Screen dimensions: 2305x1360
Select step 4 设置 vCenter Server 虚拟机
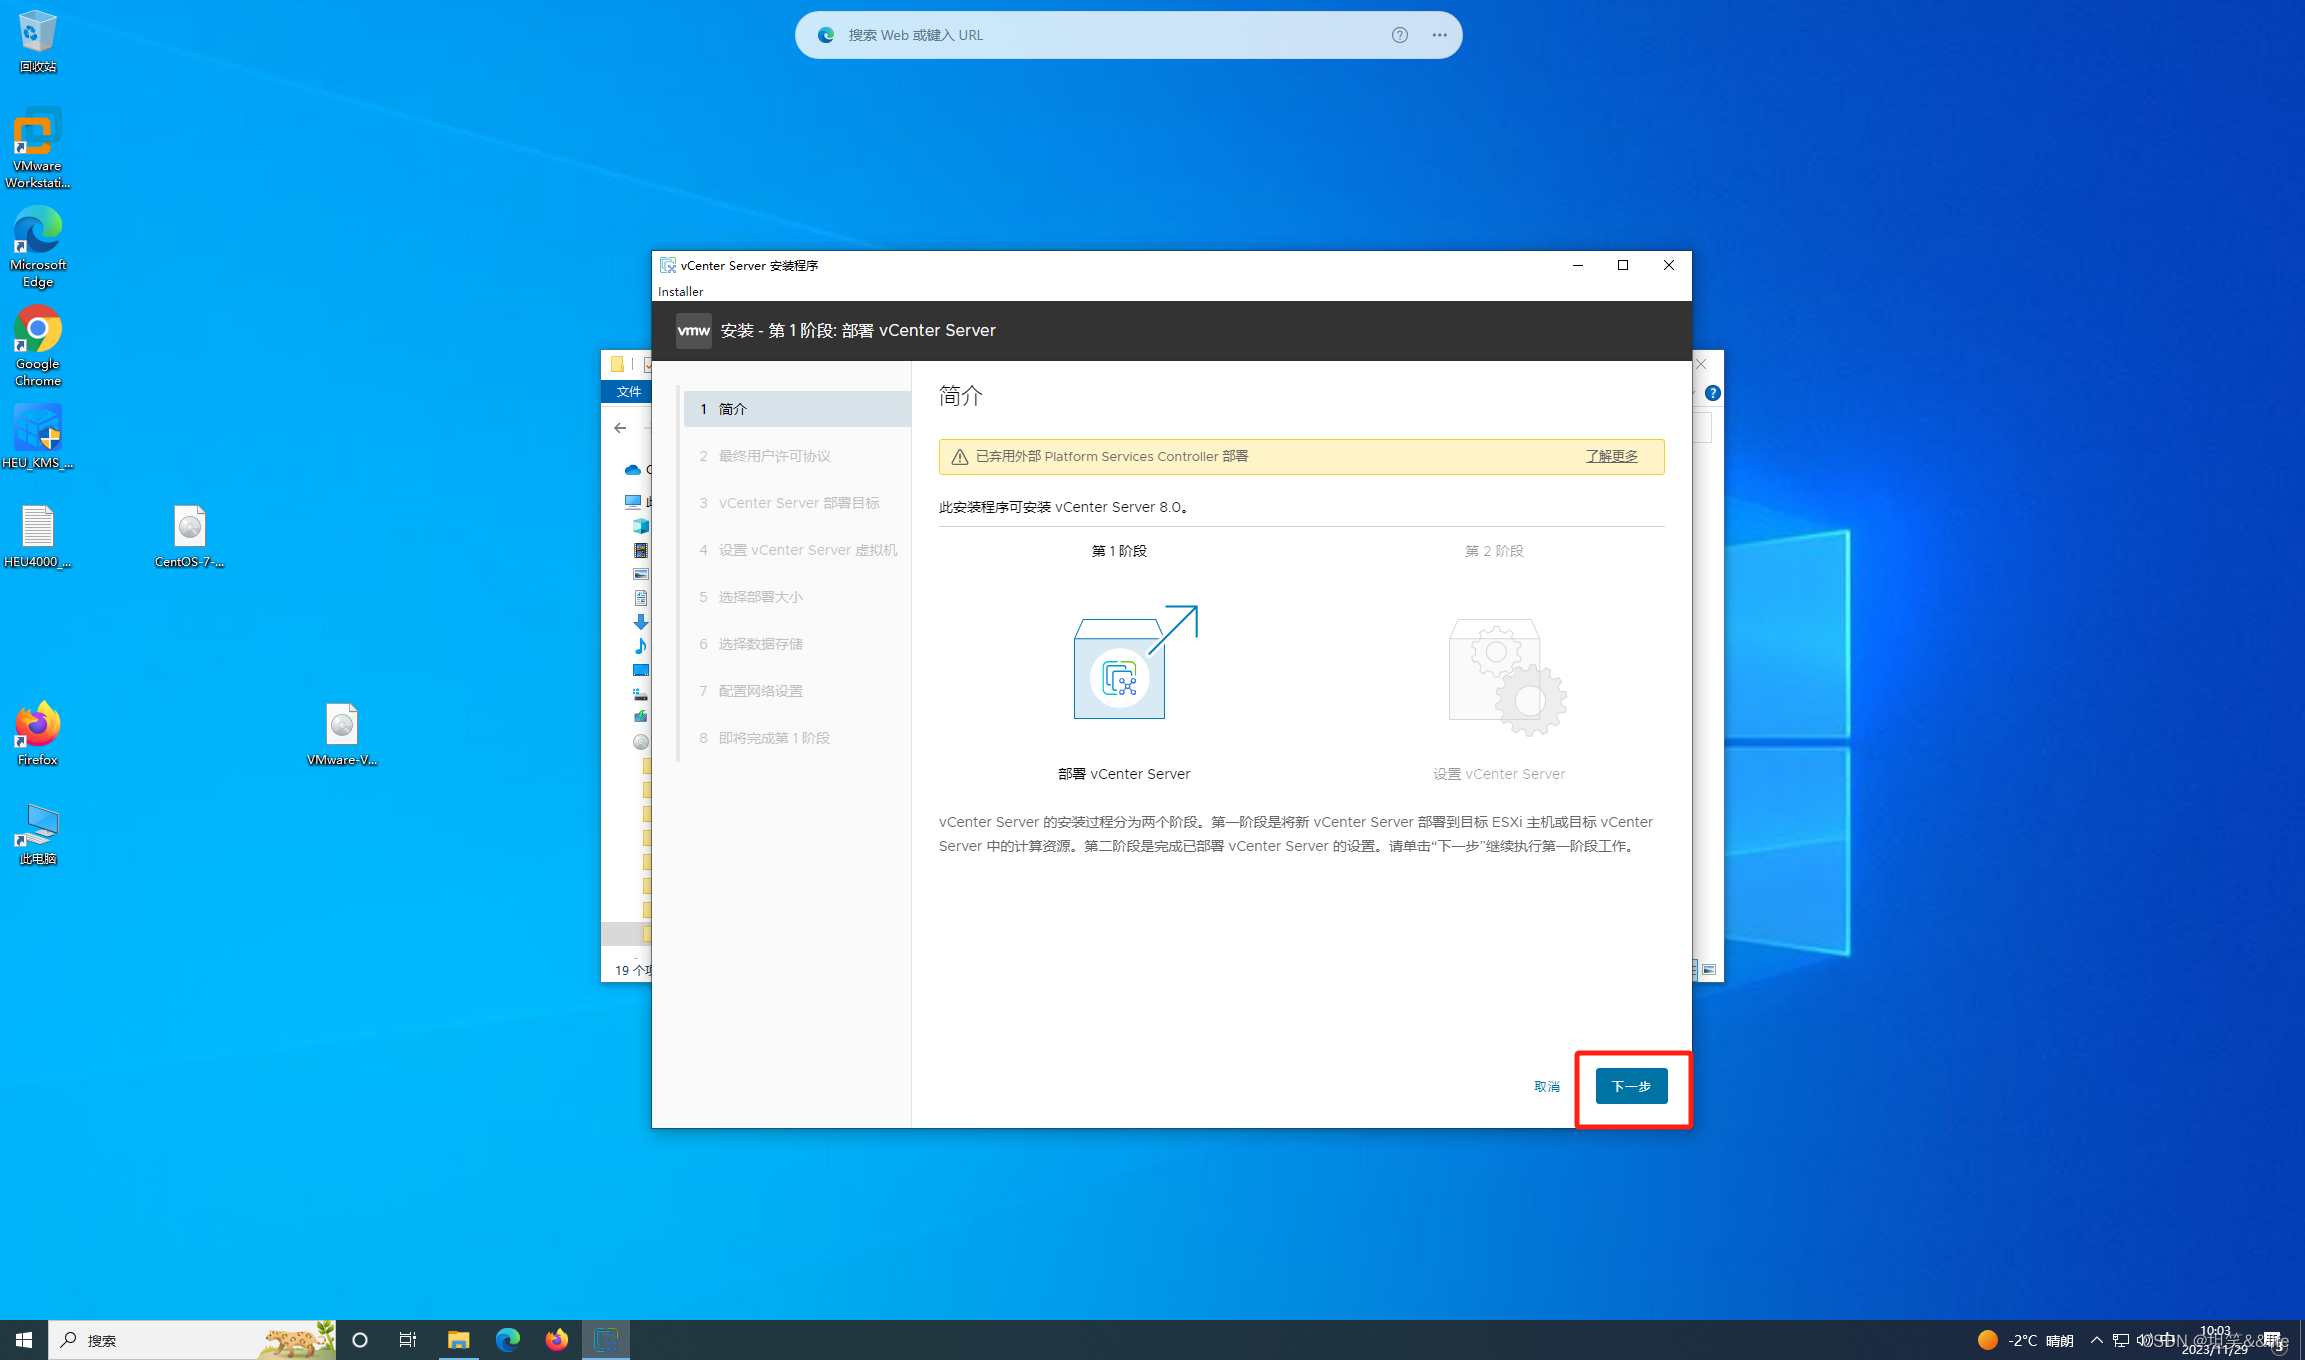(x=796, y=550)
